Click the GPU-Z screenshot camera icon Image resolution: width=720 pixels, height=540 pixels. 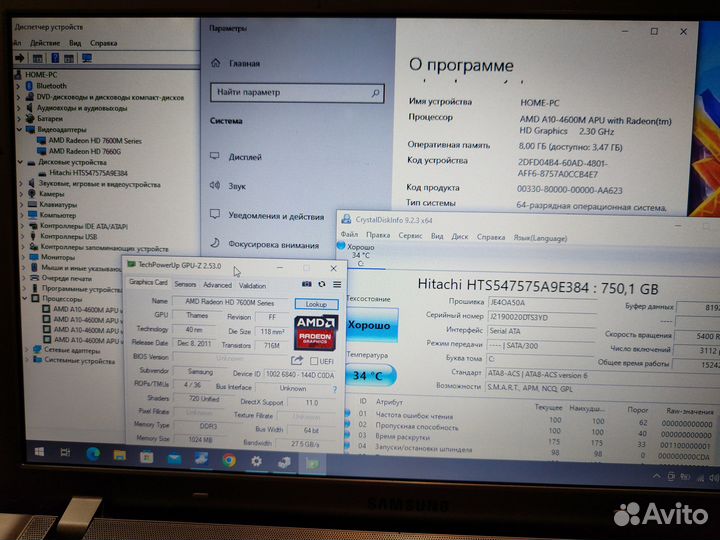tap(307, 284)
